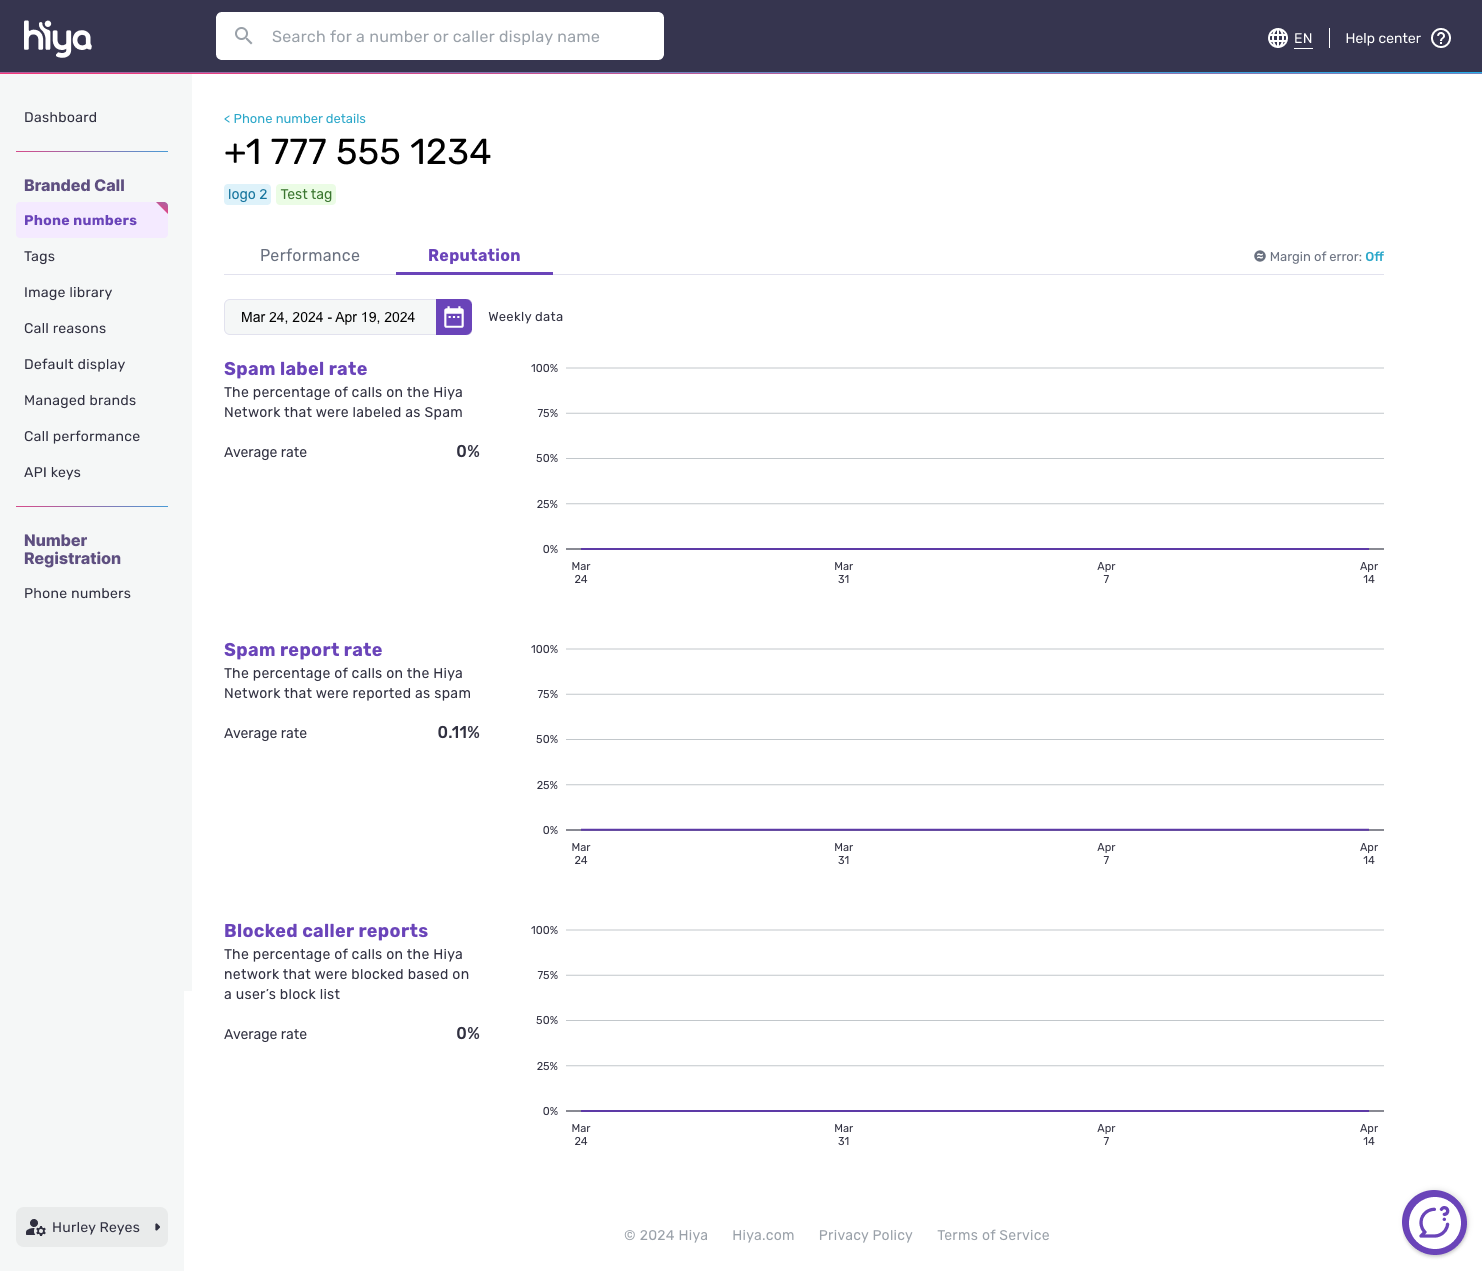
Task: Open the chat support bubble
Action: [1434, 1222]
